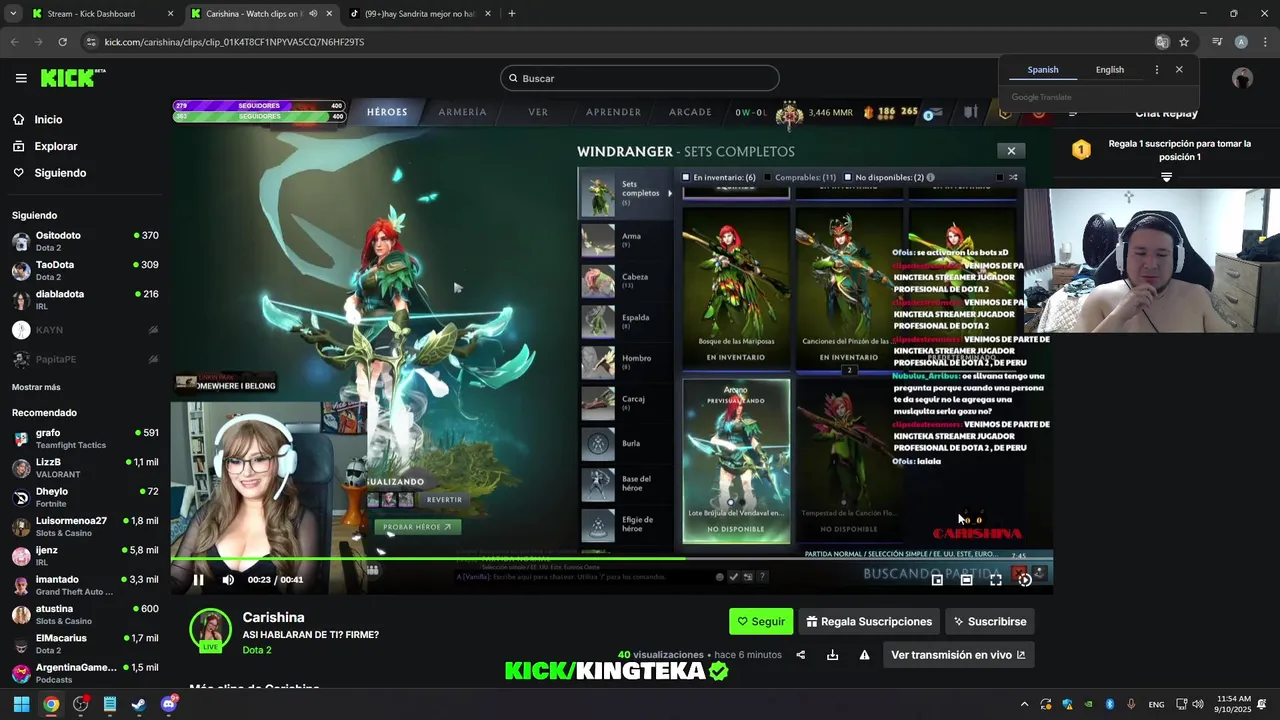The height and width of the screenshot is (720, 1280).
Task: Share the clip
Action: 800,655
